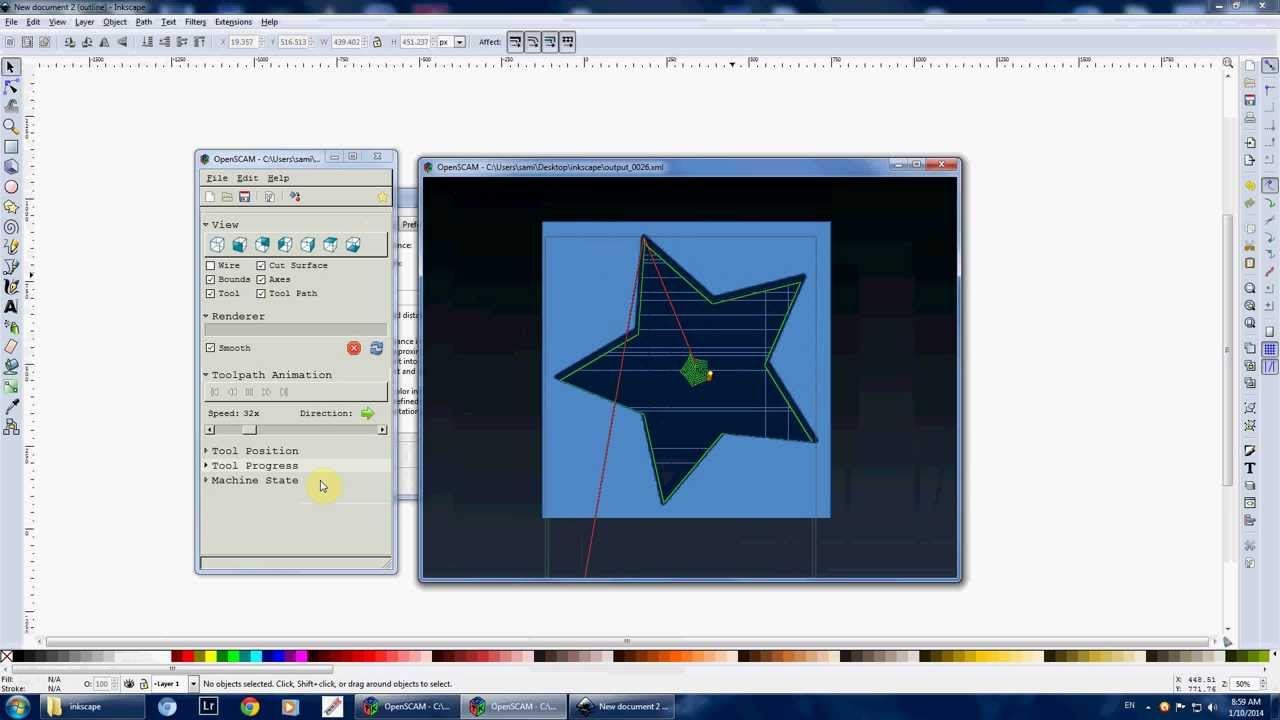This screenshot has height=720, width=1280.
Task: Uncheck the Smooth renderer checkbox
Action: click(210, 348)
